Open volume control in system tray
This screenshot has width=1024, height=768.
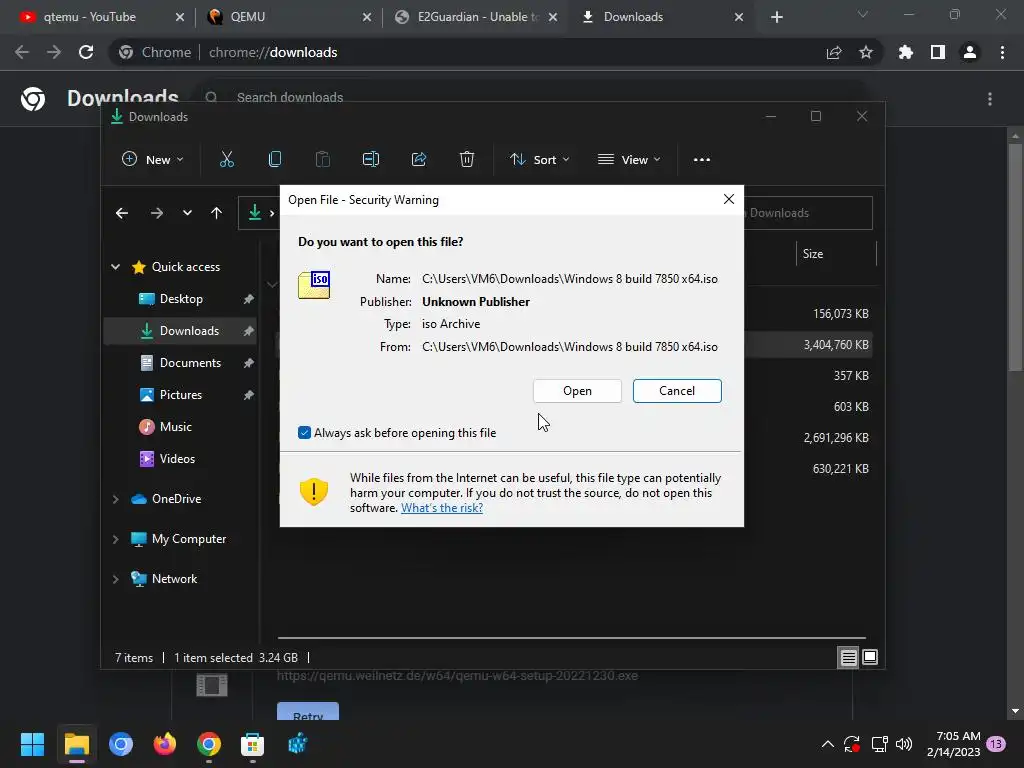pyautogui.click(x=904, y=744)
